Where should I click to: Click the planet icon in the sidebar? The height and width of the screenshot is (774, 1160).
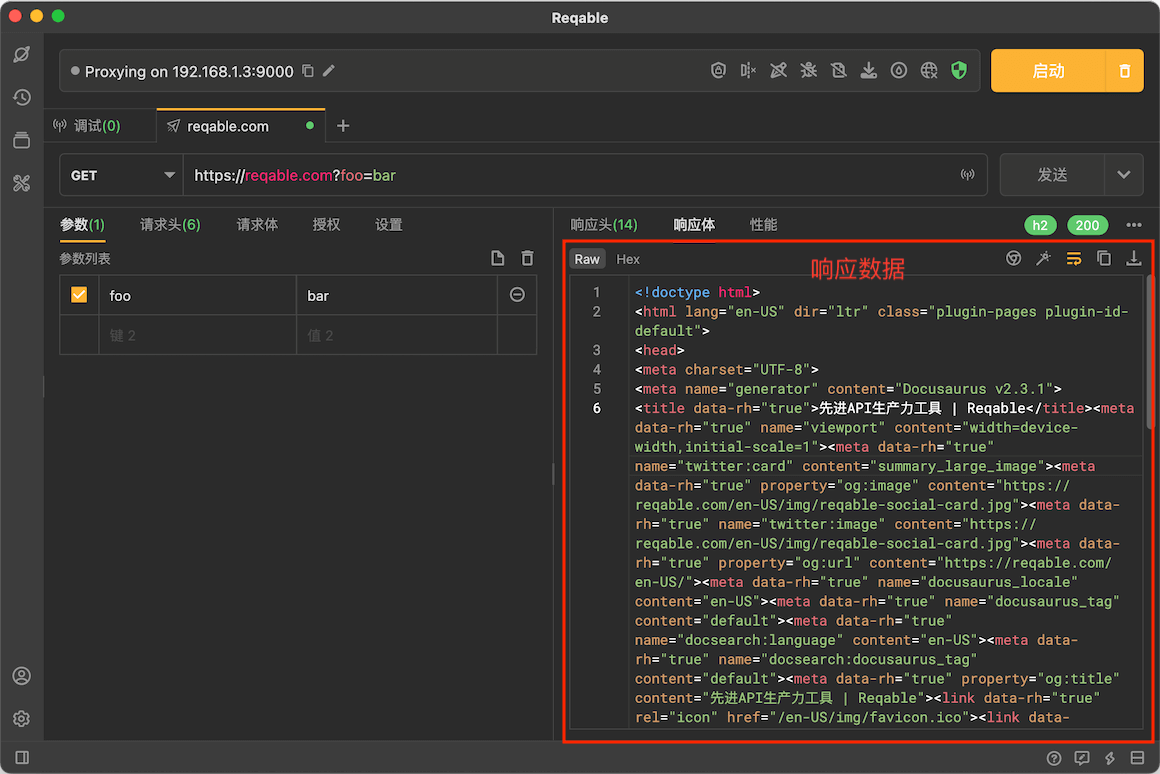(x=22, y=54)
